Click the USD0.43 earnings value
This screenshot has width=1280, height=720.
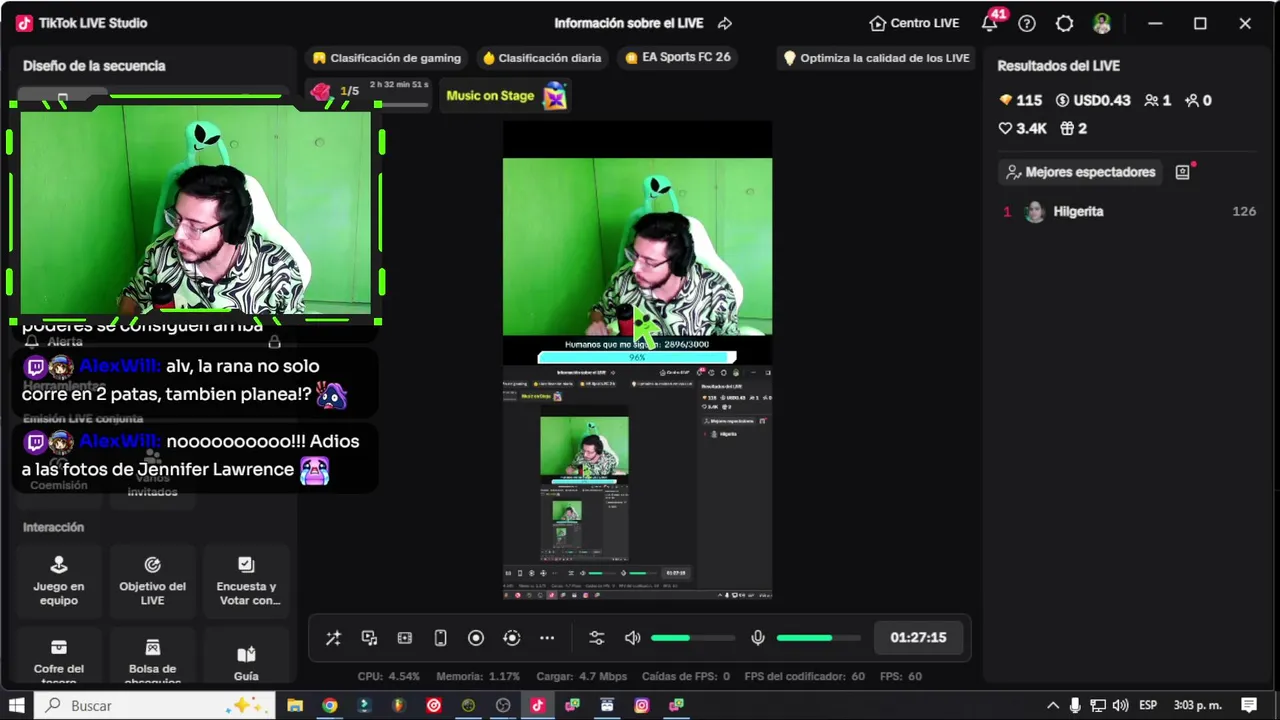pos(1092,100)
